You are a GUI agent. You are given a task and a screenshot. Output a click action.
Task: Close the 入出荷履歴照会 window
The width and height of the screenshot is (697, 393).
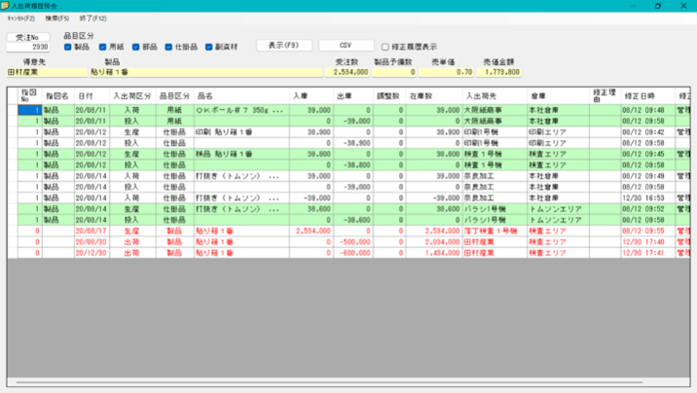pos(684,6)
